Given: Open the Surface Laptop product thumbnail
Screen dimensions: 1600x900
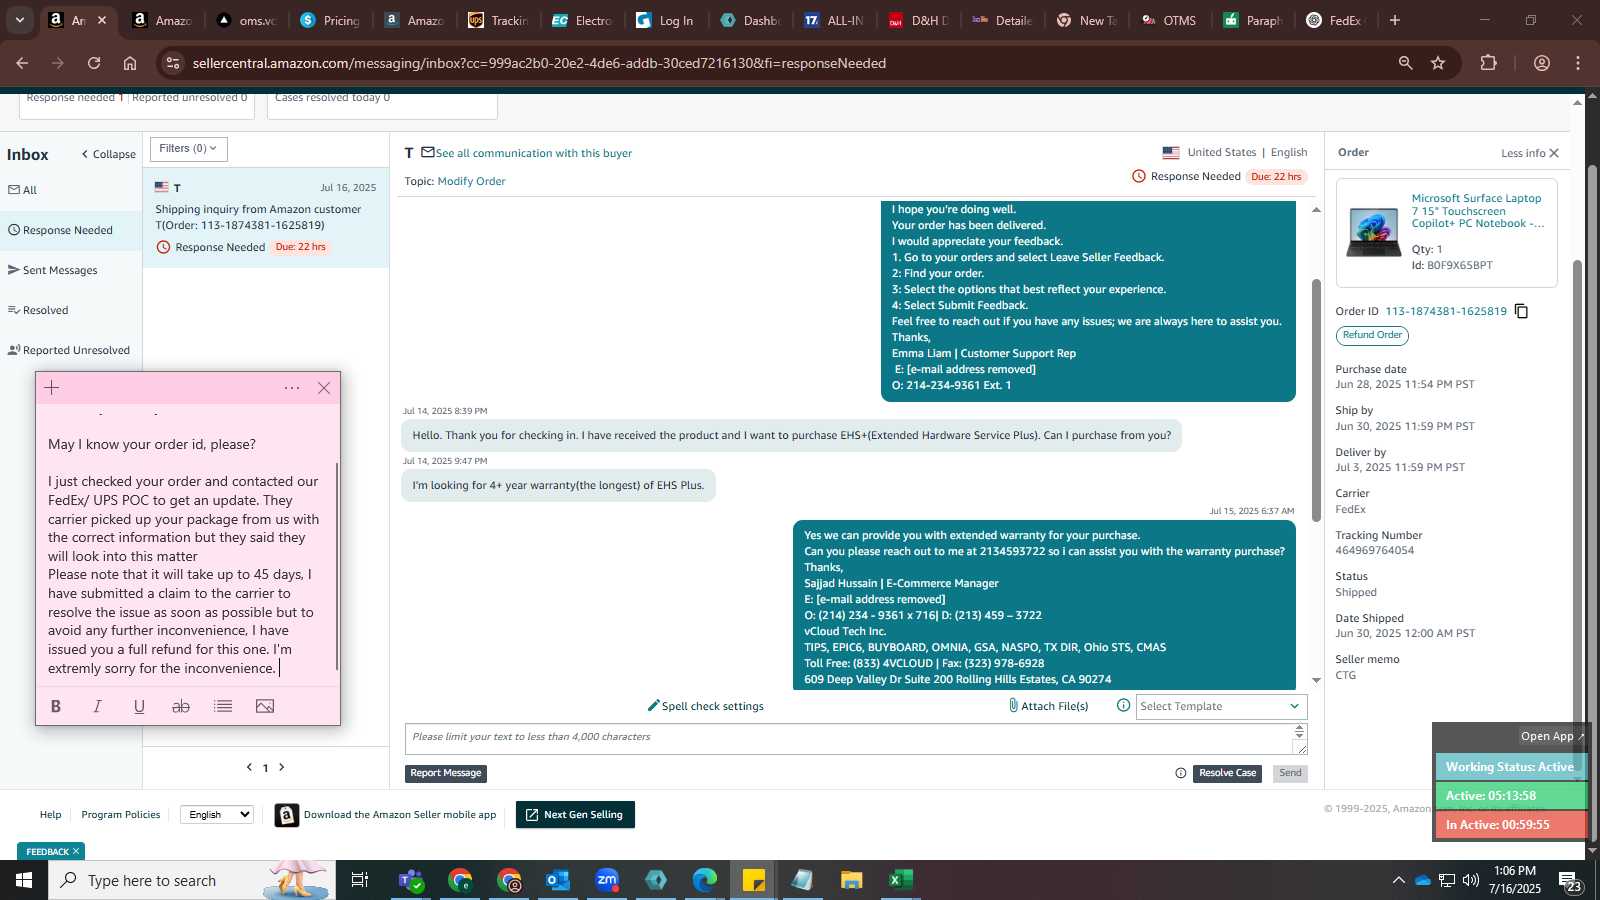Looking at the screenshot, I should (1374, 233).
